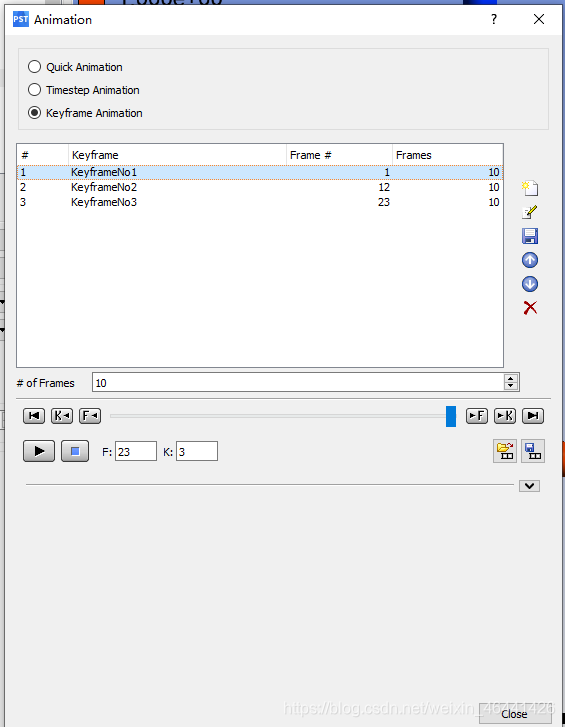Image resolution: width=565 pixels, height=727 pixels.
Task: Go to next keyframe (►K) button
Action: coord(505,416)
